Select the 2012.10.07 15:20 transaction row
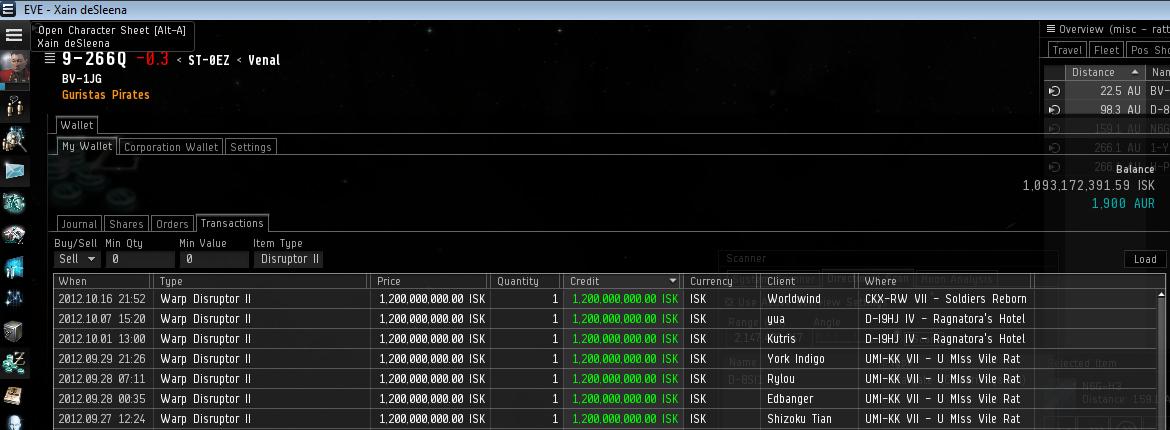1170x430 pixels. (x=604, y=319)
